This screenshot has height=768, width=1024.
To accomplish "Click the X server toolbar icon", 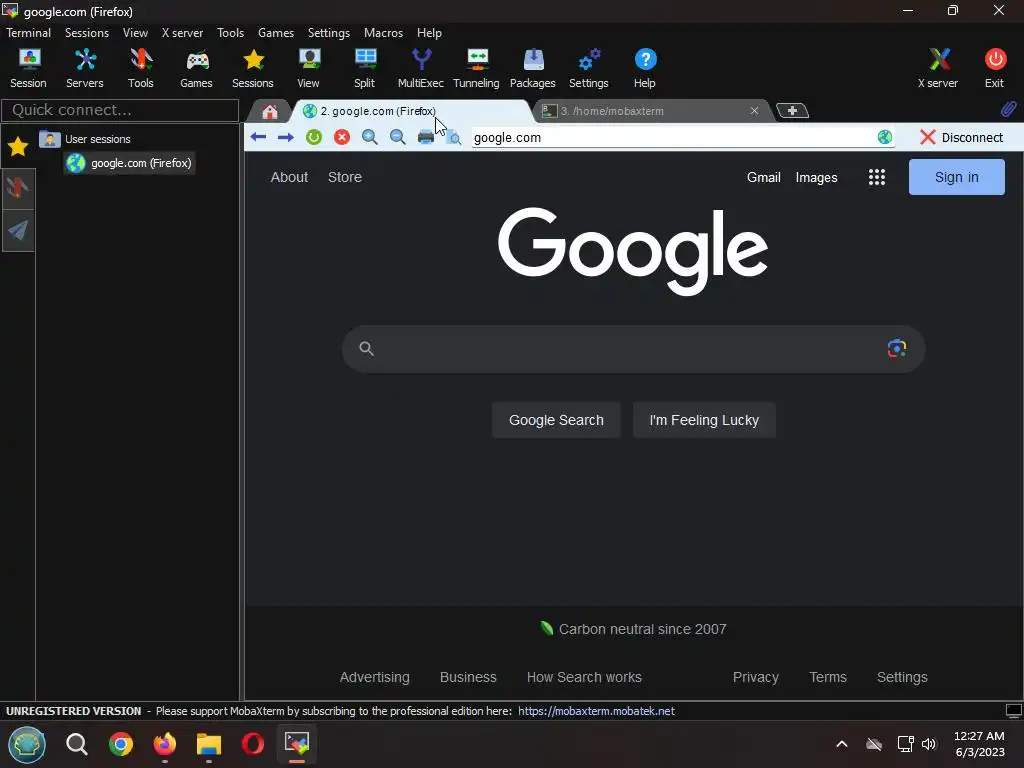I will [x=938, y=68].
